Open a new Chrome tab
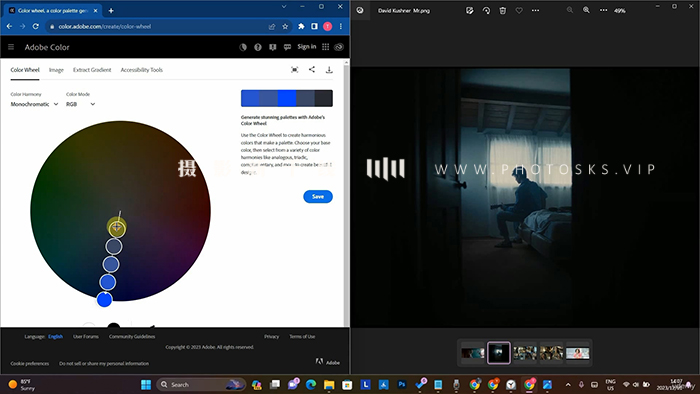 111,10
